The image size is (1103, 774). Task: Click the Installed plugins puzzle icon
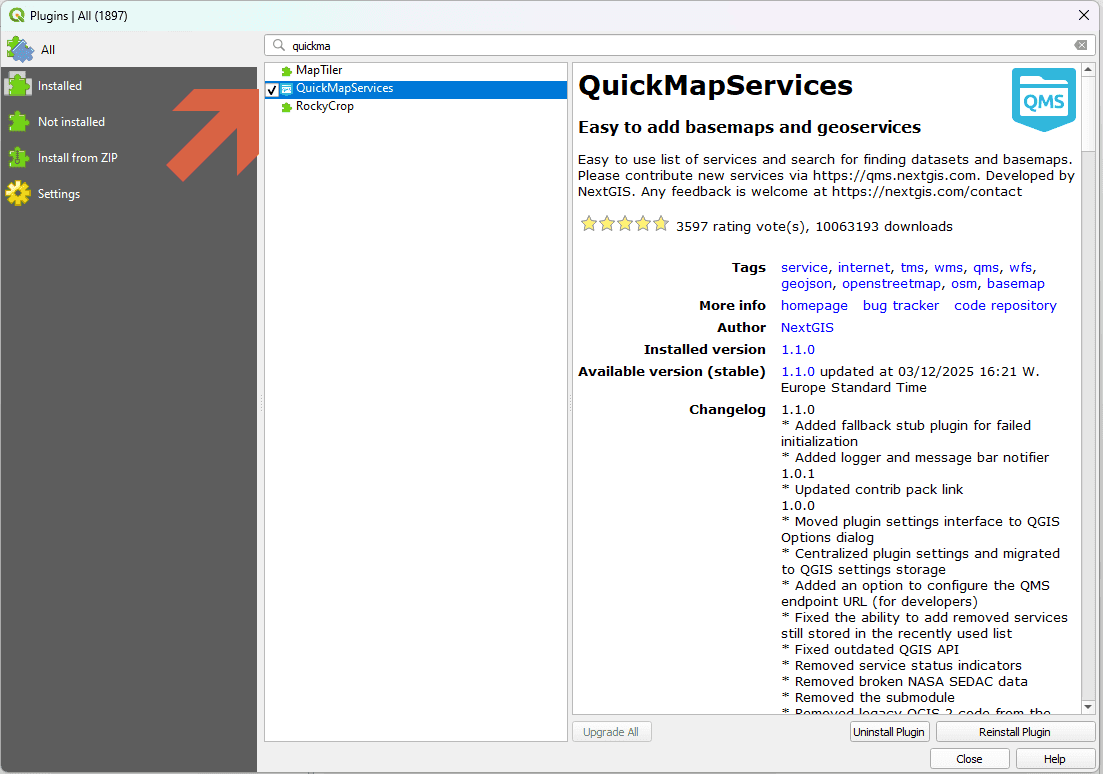pyautogui.click(x=18, y=85)
